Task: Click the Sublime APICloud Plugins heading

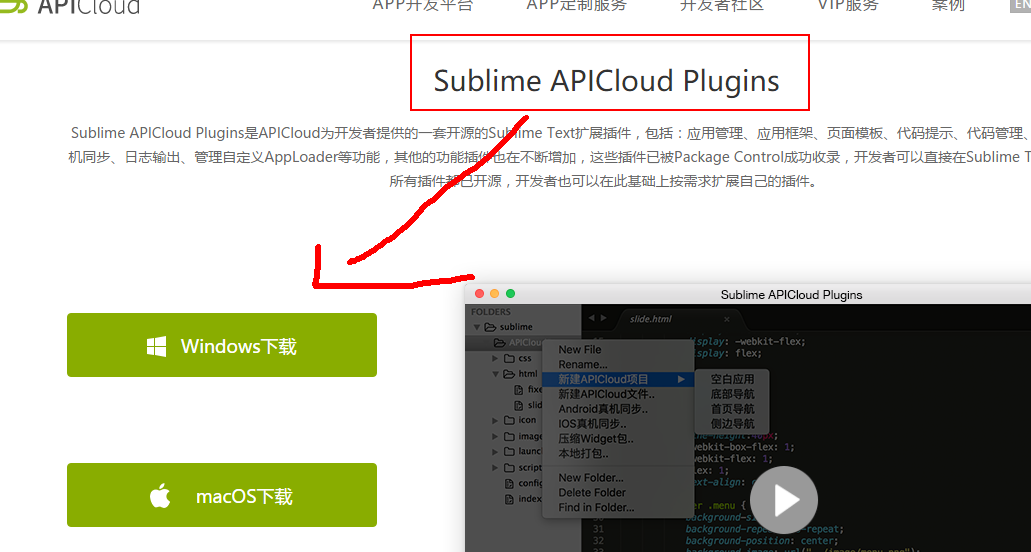Action: coord(606,81)
